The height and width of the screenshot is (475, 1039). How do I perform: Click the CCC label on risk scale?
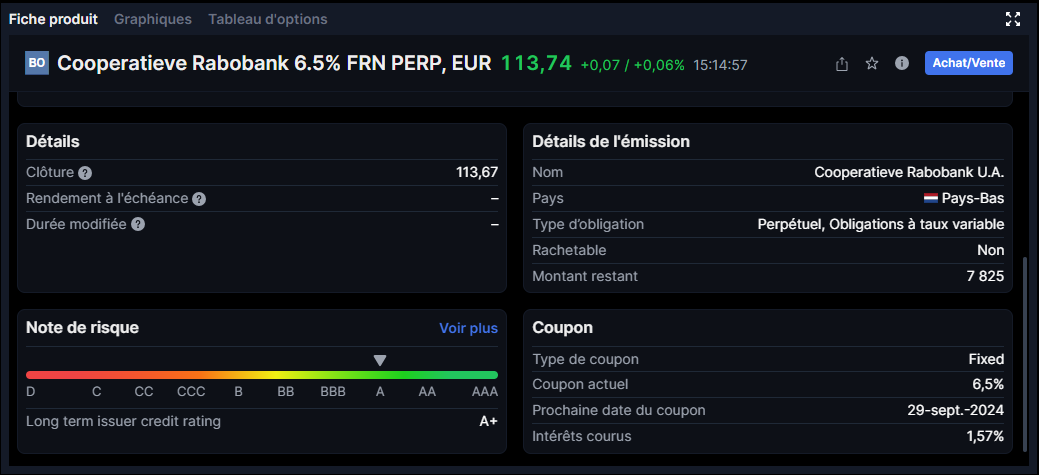pyautogui.click(x=191, y=392)
